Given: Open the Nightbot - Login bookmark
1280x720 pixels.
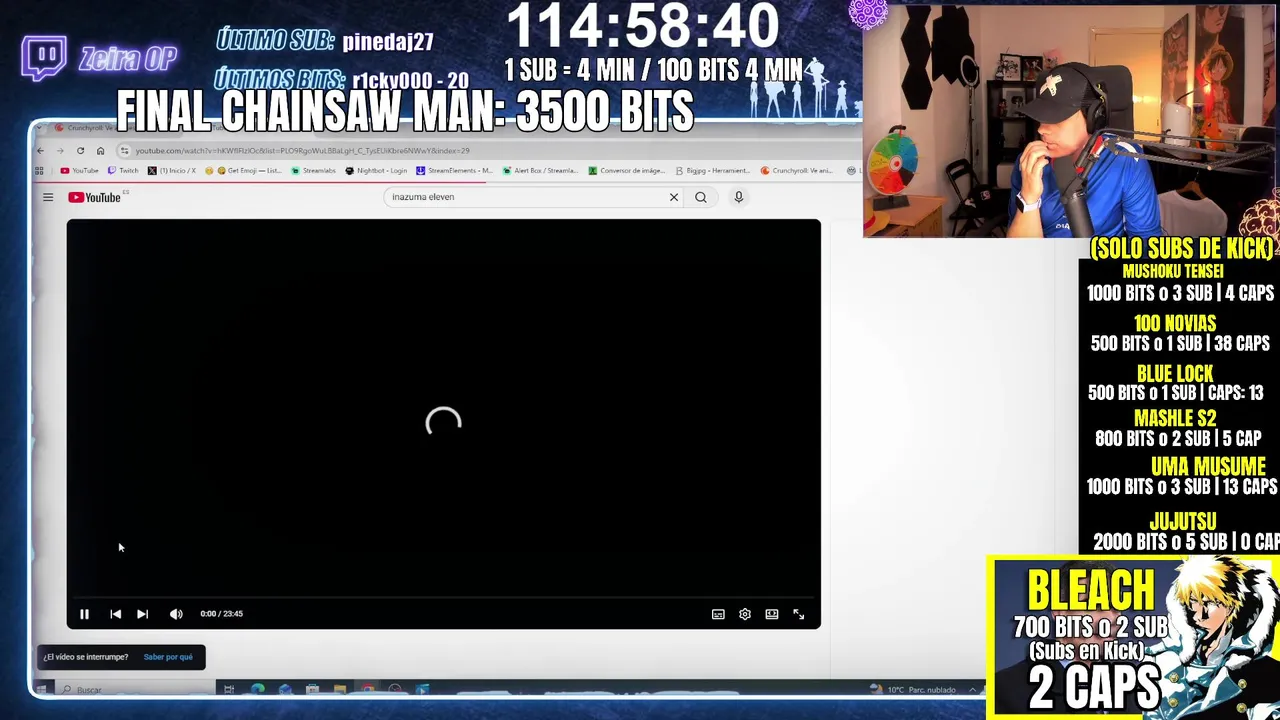Looking at the screenshot, I should tap(376, 171).
